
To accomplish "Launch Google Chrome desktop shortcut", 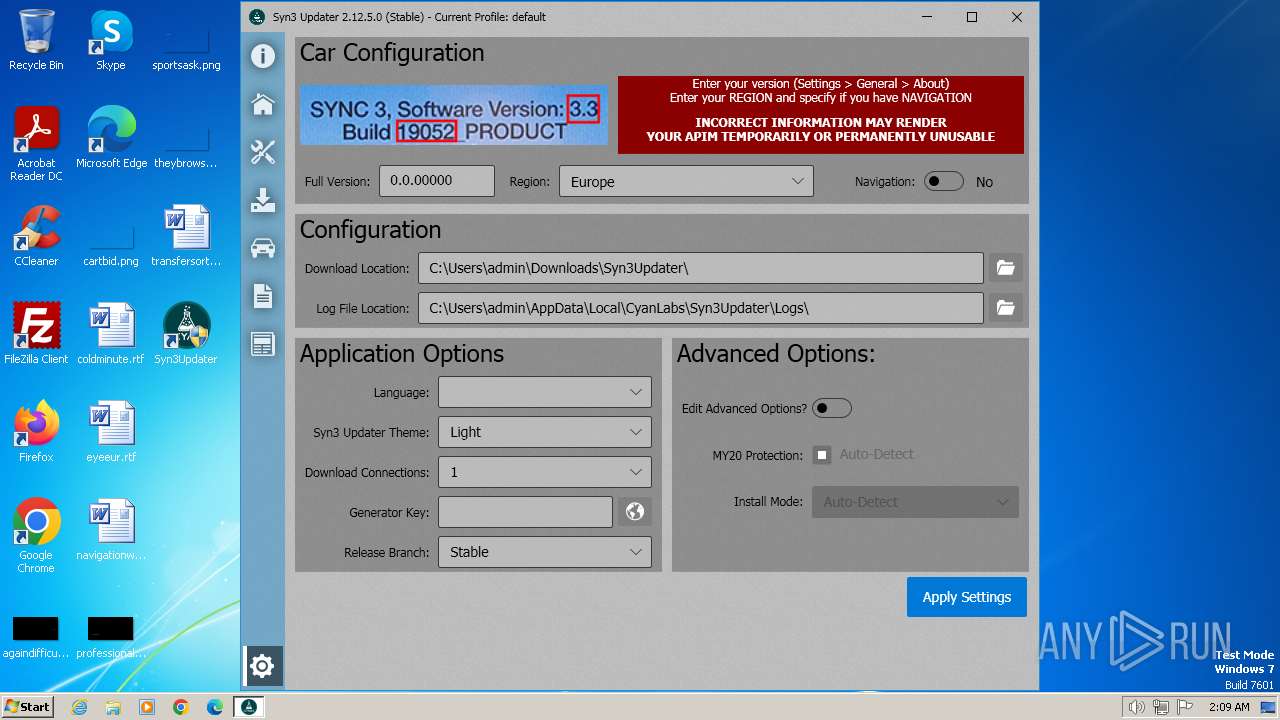I will (36, 537).
